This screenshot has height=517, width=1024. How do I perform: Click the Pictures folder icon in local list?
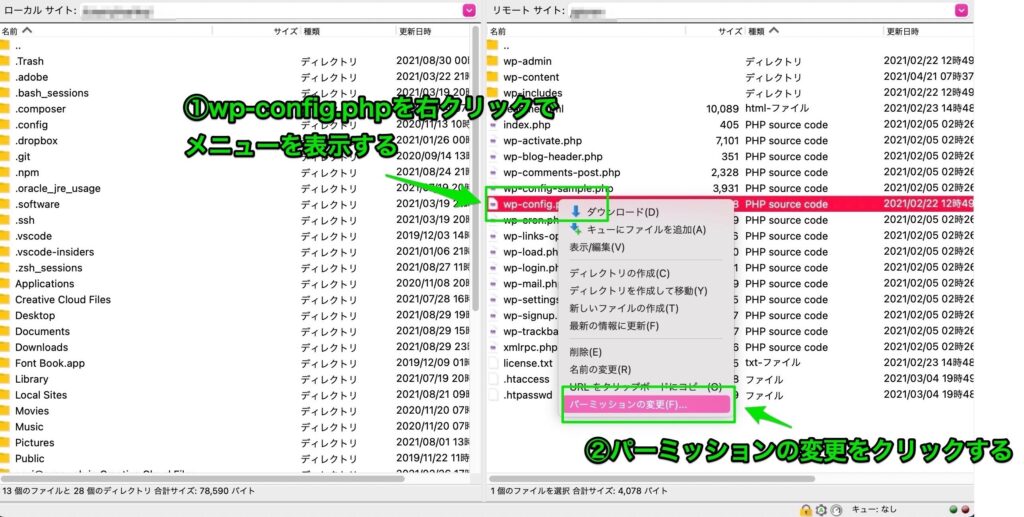click(x=5, y=443)
